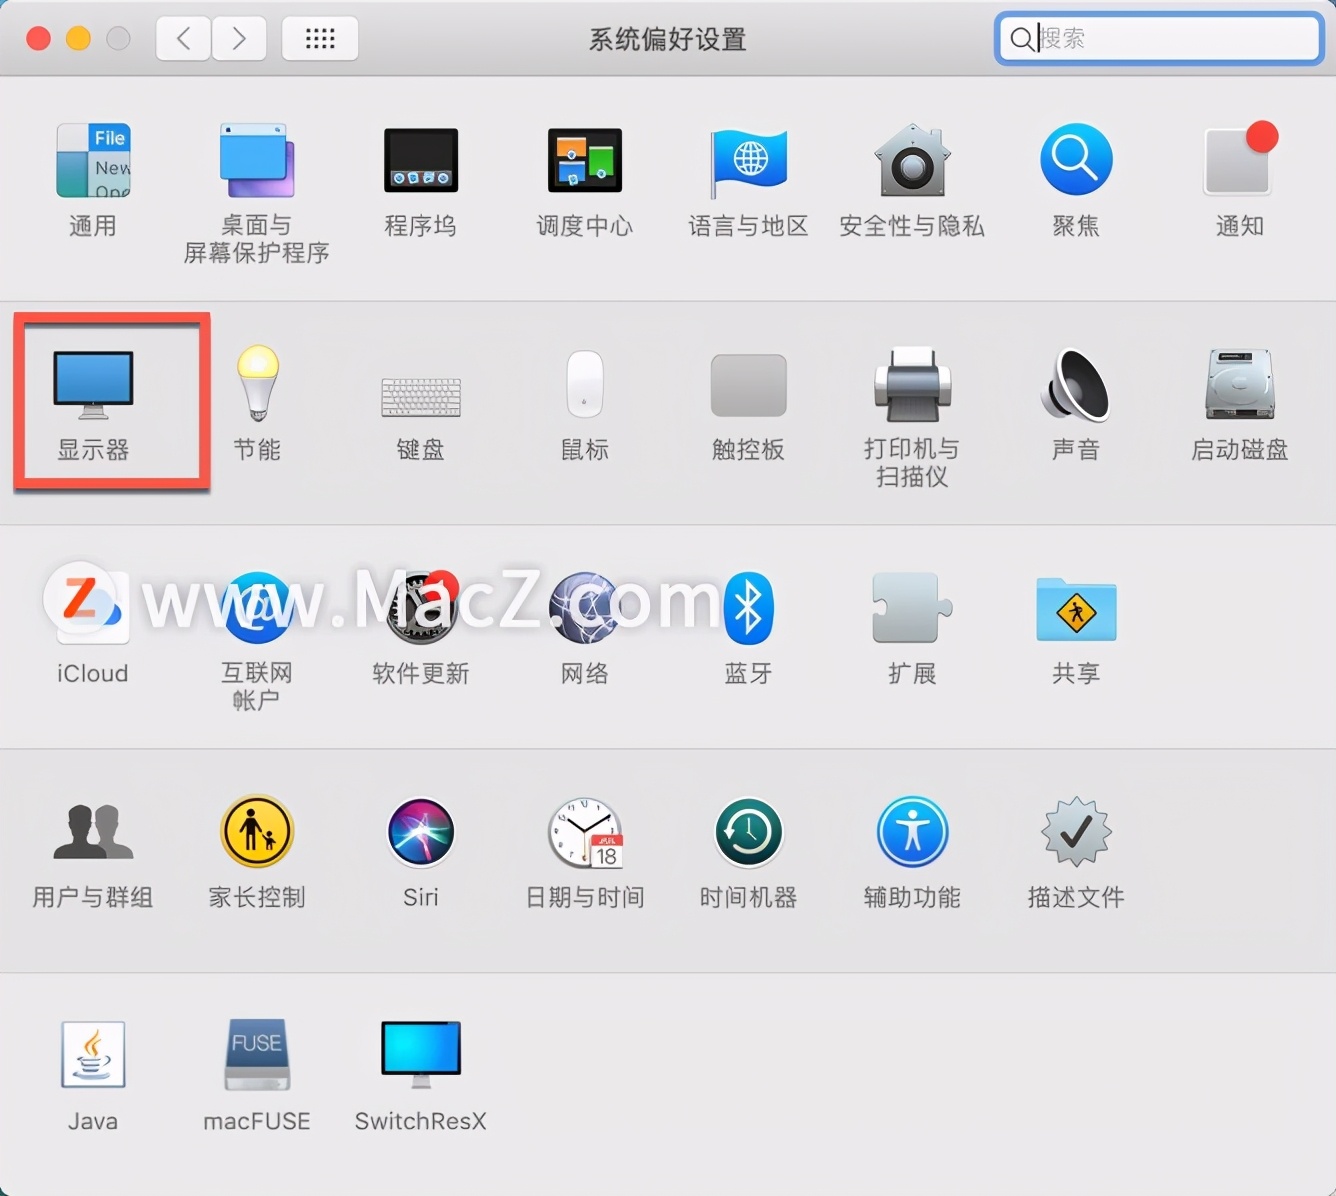Show all preferences via the grid button

tap(320, 38)
